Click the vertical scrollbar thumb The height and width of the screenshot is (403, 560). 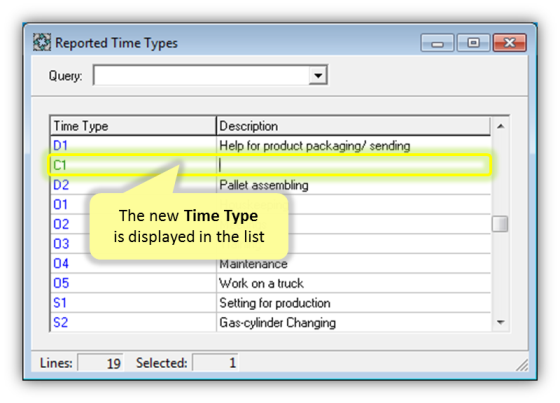pyautogui.click(x=500, y=224)
